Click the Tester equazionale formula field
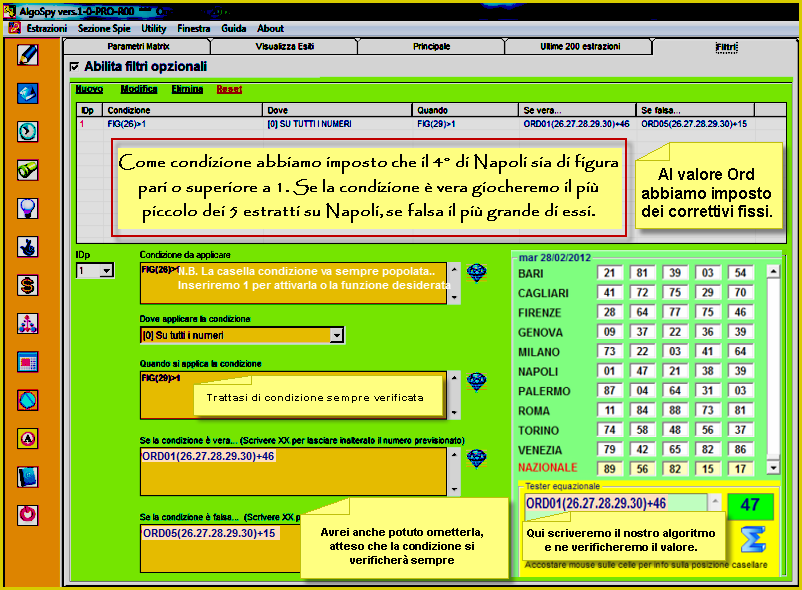 [616, 503]
